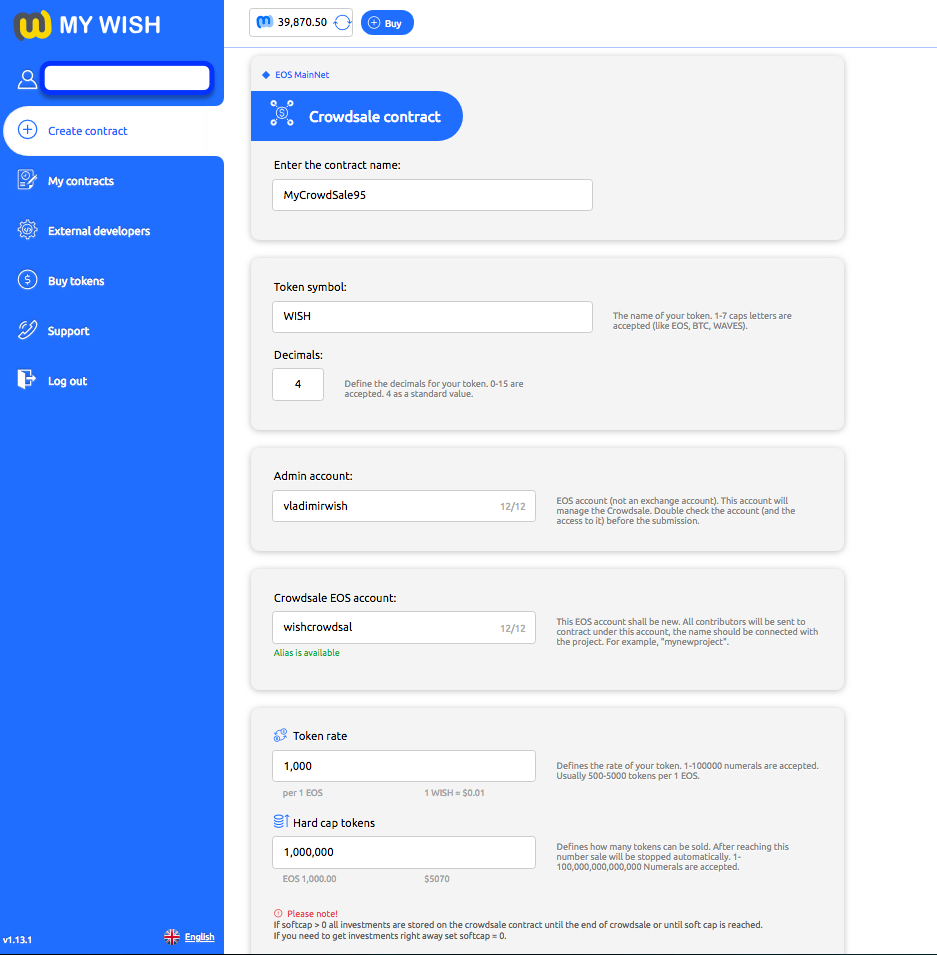This screenshot has width=937, height=955.
Task: Focus the Hard cap tokens field 1,000,000
Action: tap(403, 853)
